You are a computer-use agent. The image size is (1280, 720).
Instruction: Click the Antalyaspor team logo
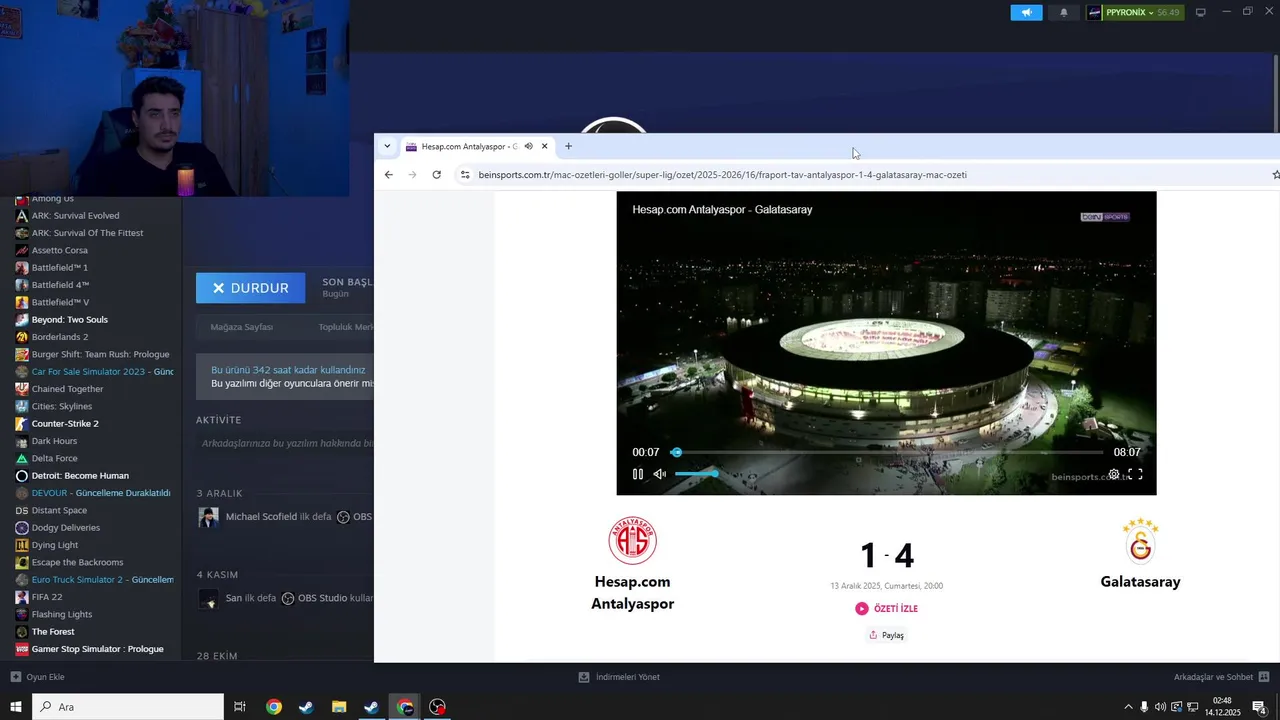[x=632, y=541]
